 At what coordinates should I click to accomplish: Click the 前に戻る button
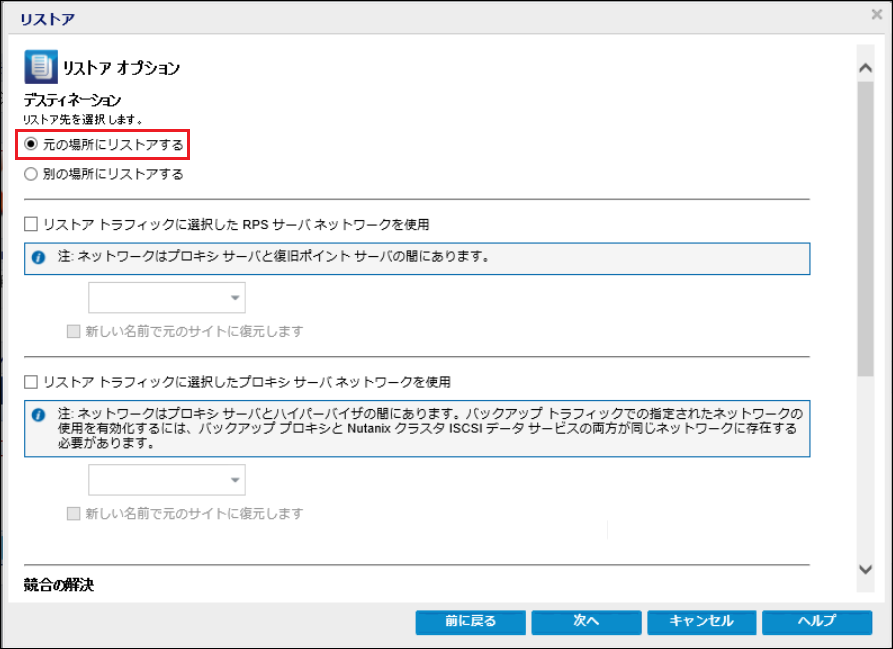(x=469, y=621)
